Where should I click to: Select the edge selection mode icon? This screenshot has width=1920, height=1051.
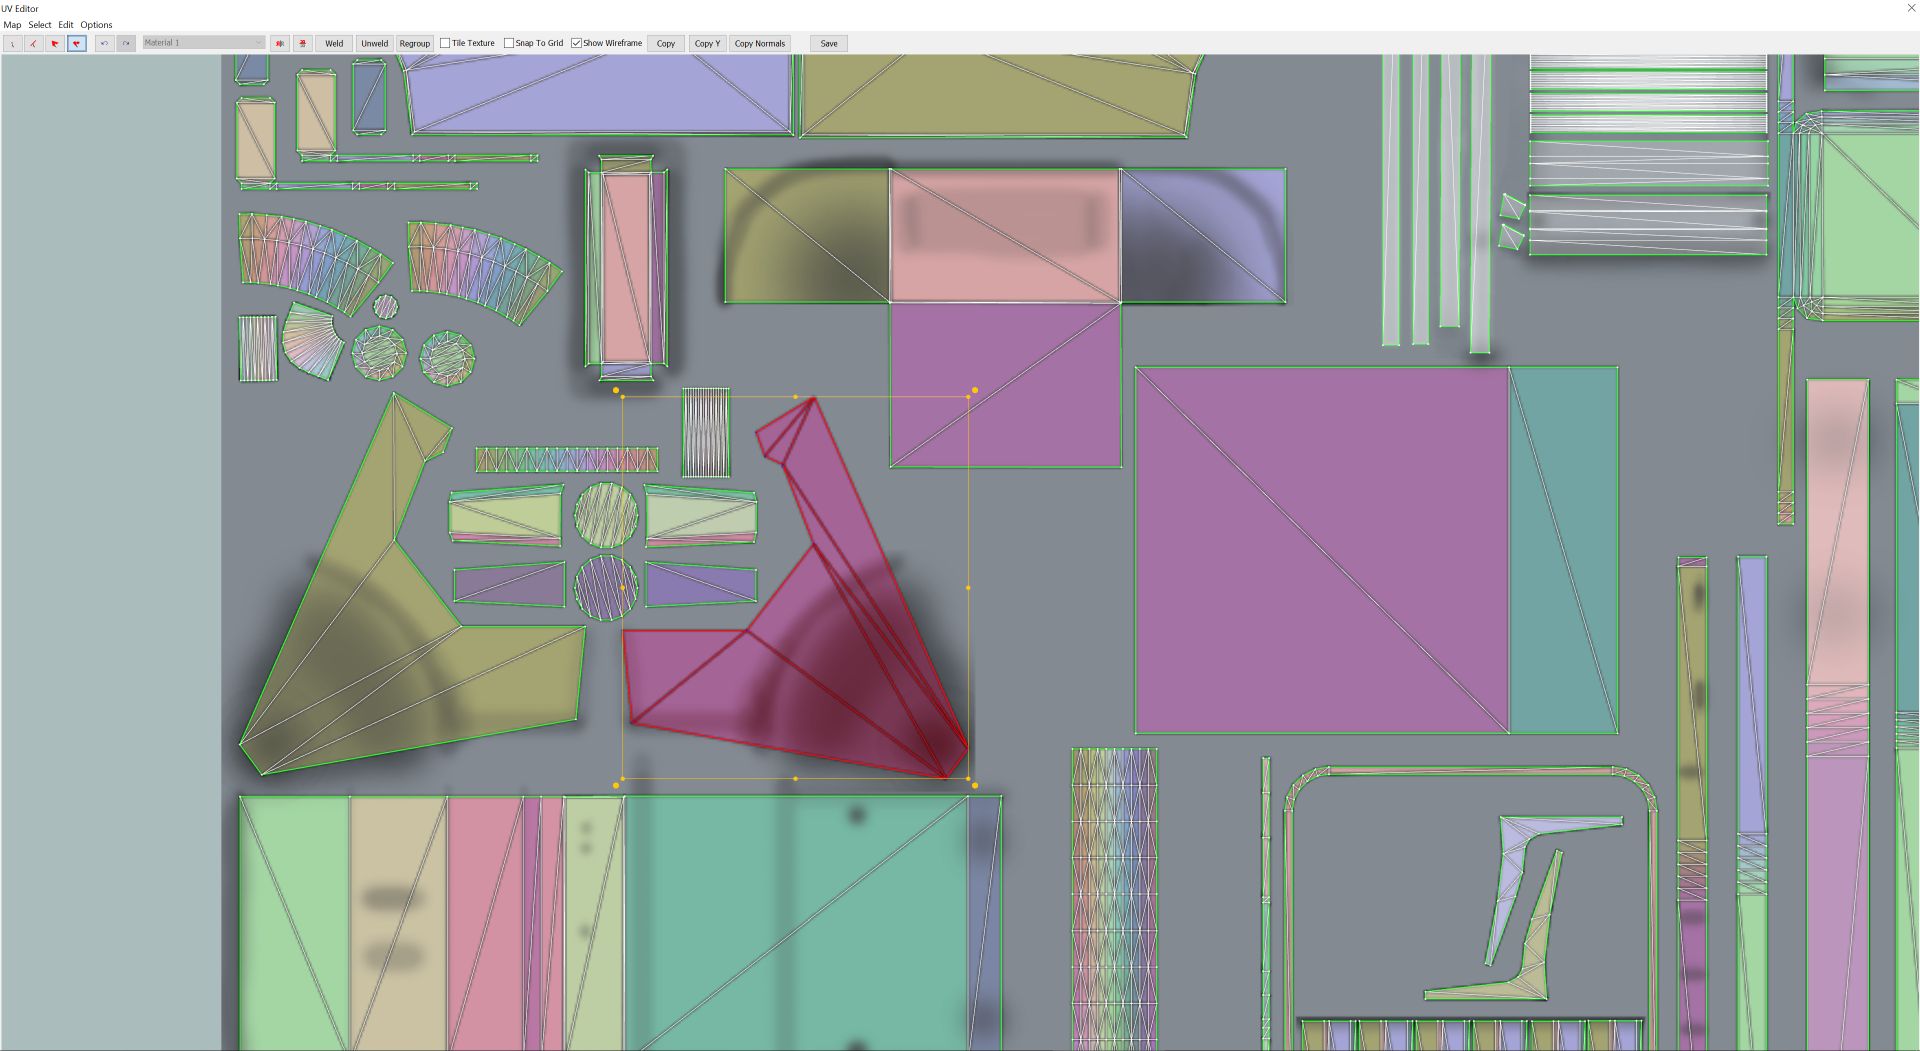[33, 43]
